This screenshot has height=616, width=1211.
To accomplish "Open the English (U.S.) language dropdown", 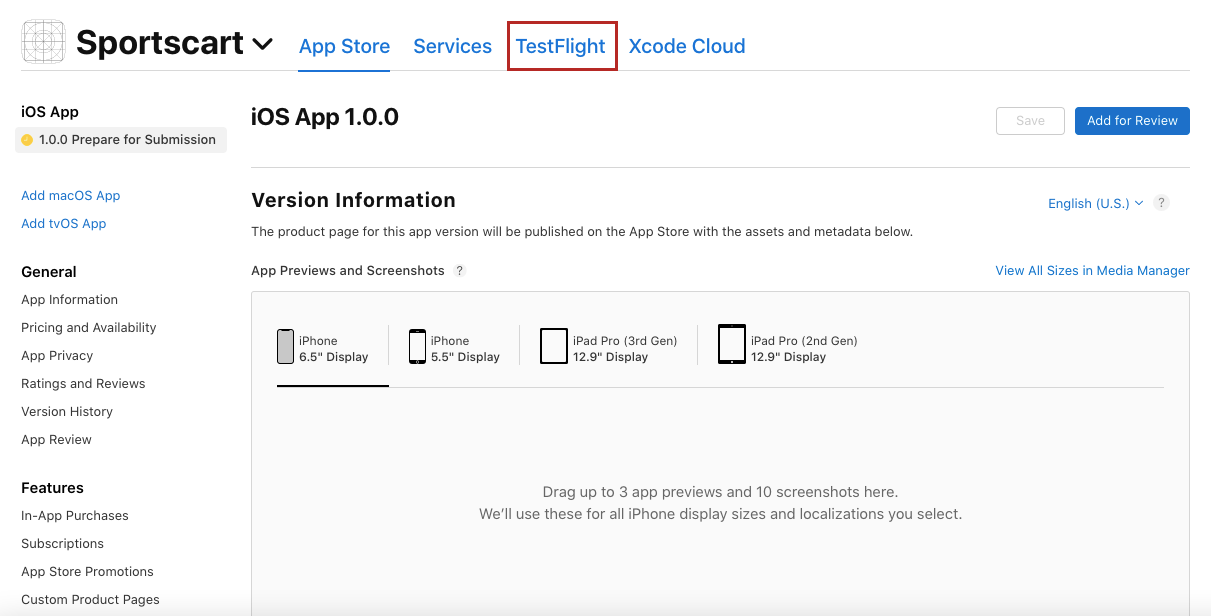I will pyautogui.click(x=1095, y=203).
